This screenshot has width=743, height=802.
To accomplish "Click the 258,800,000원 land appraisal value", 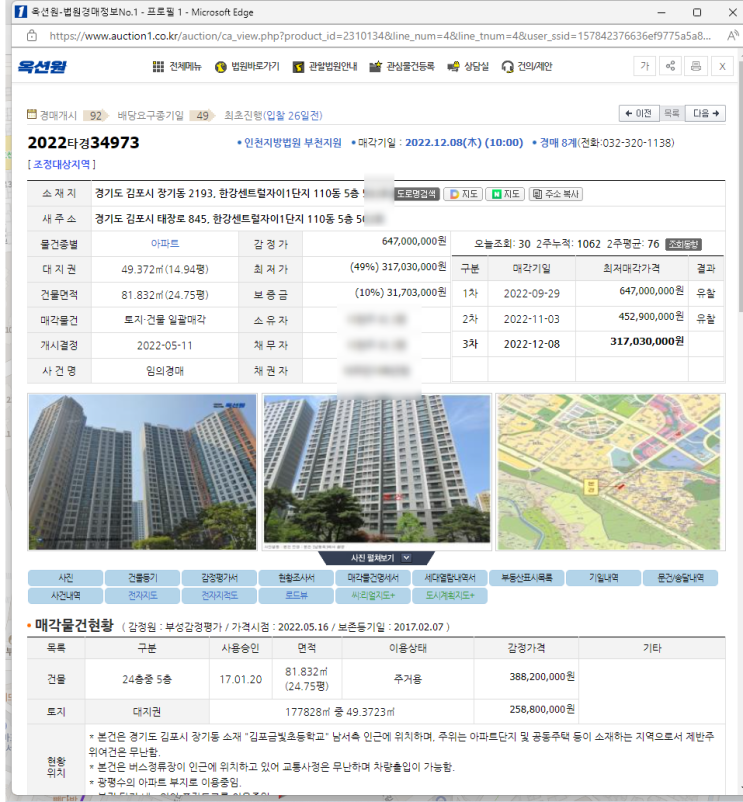I will [x=542, y=709].
